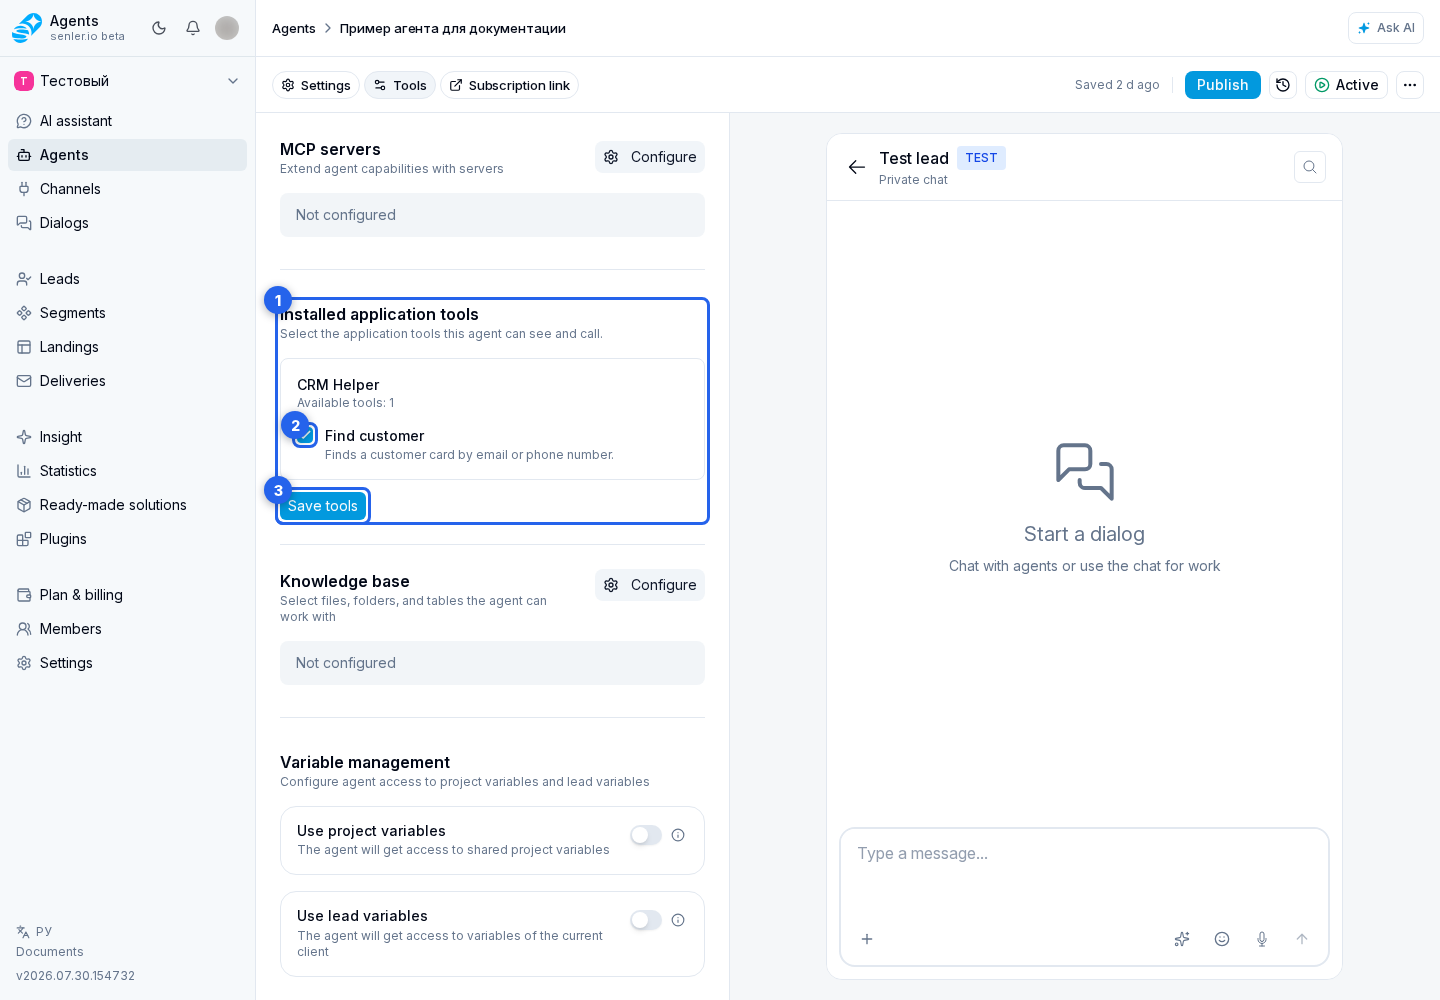This screenshot has height=1000, width=1440.
Task: Toggle dark mode moon icon
Action: [159, 28]
